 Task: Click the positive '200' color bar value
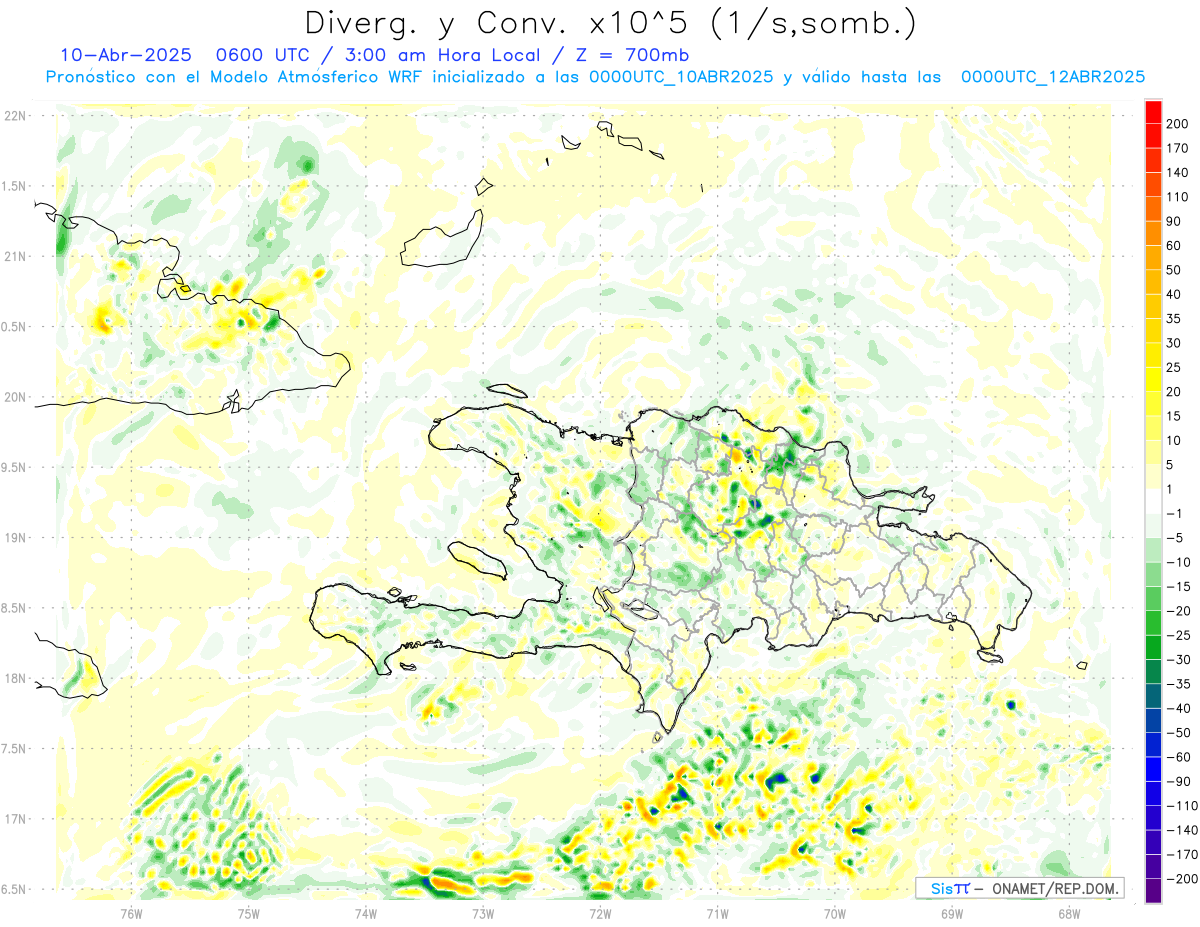(1179, 124)
